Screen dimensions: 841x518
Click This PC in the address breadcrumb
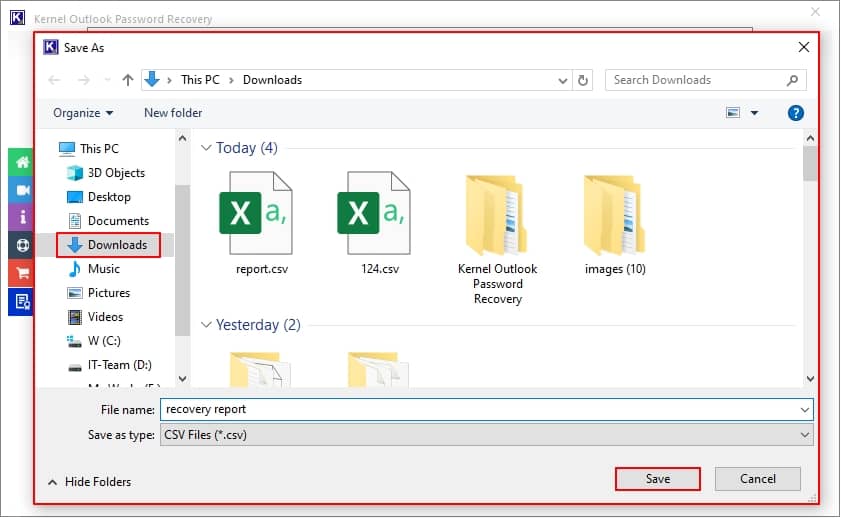click(200, 80)
